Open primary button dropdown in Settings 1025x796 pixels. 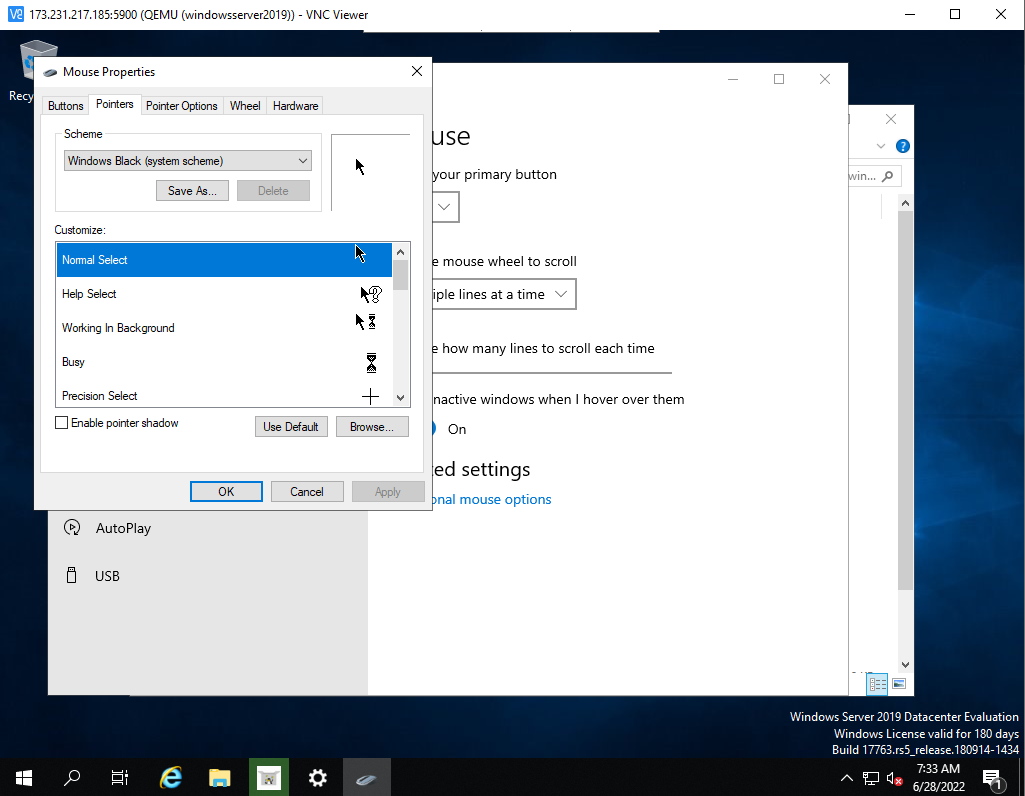(x=445, y=207)
